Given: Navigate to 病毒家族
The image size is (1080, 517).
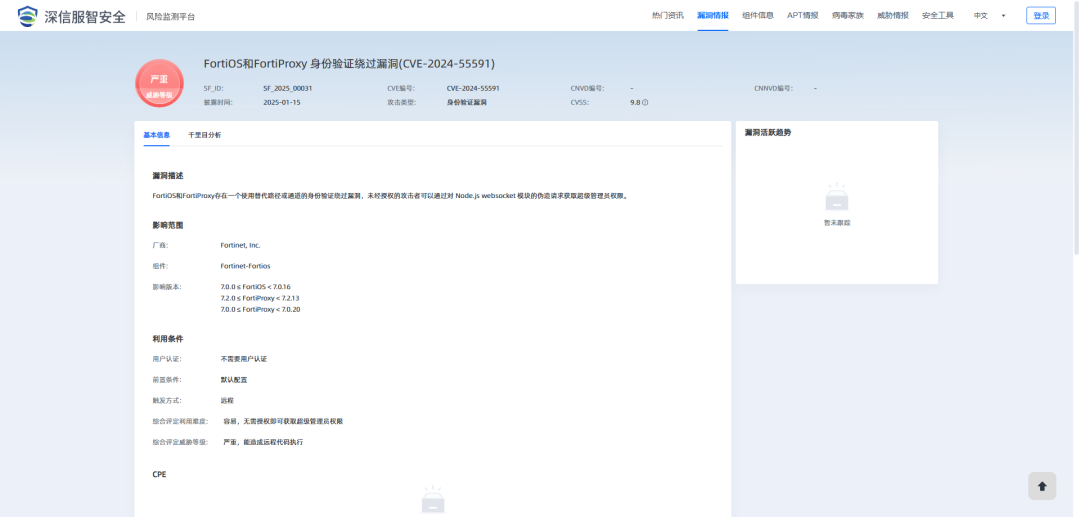Looking at the screenshot, I should click(847, 15).
